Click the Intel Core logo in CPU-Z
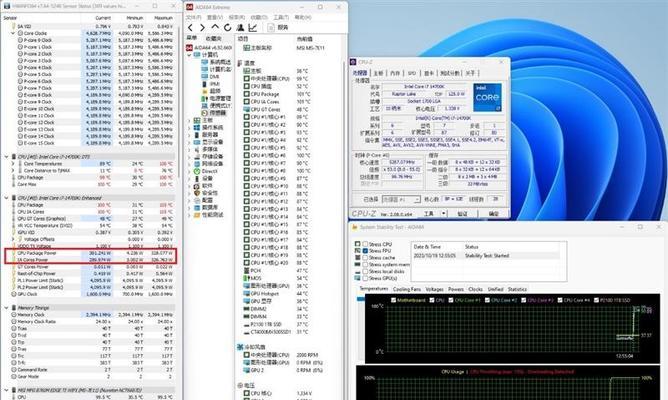 coord(487,98)
